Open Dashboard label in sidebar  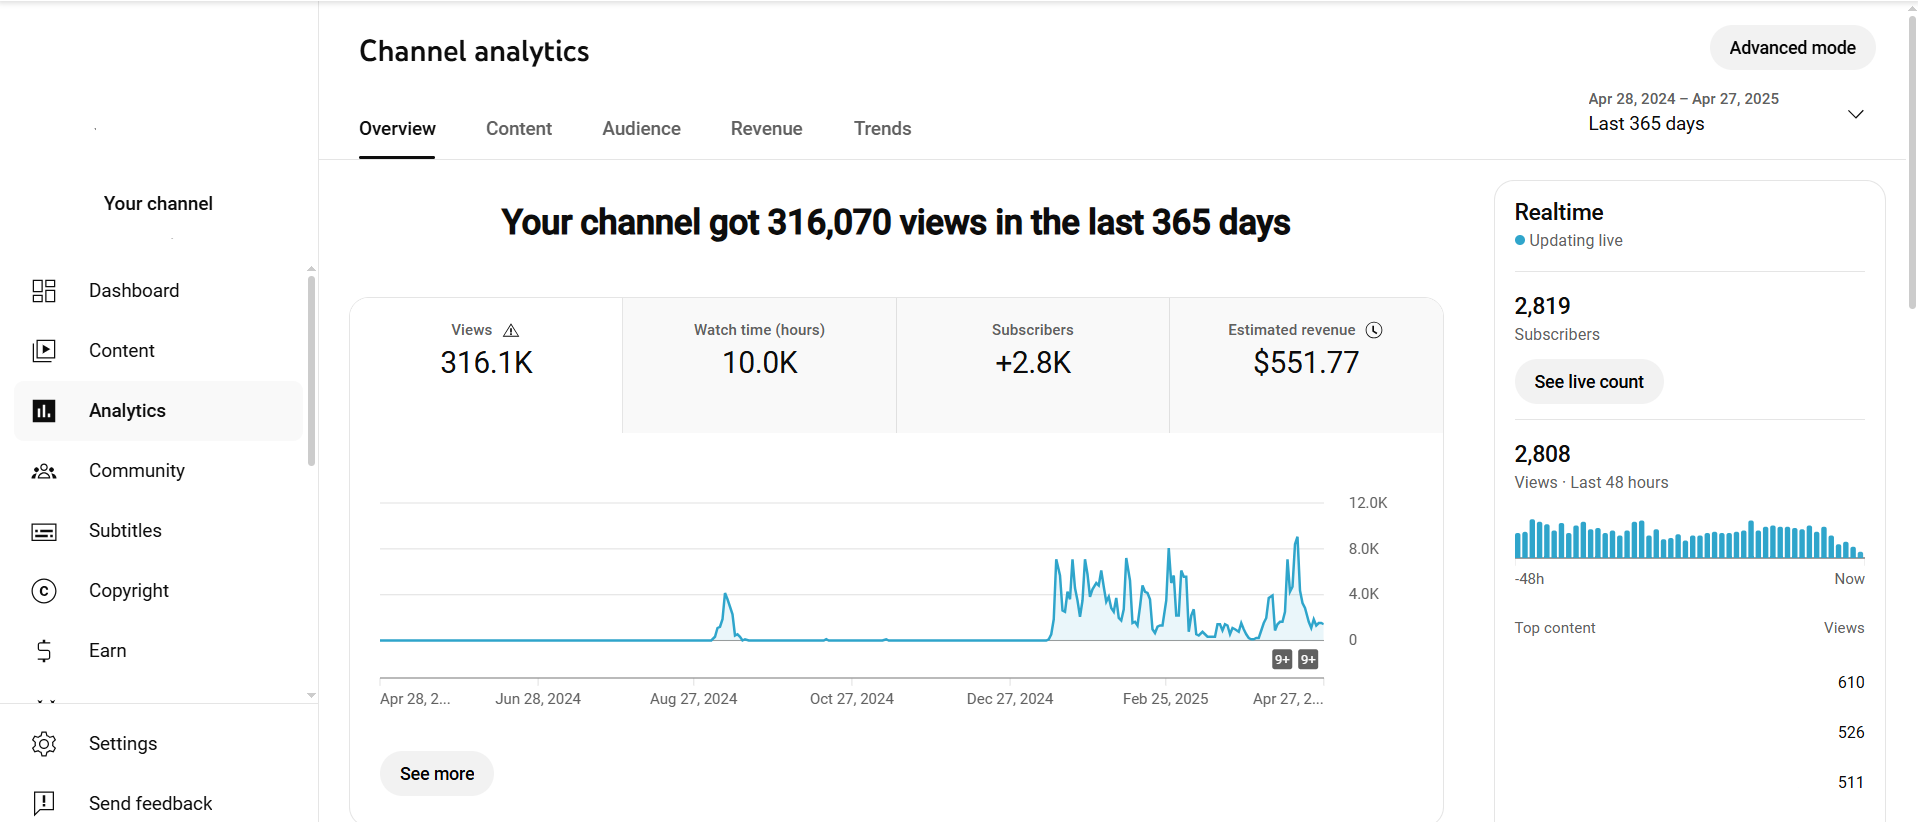(134, 291)
